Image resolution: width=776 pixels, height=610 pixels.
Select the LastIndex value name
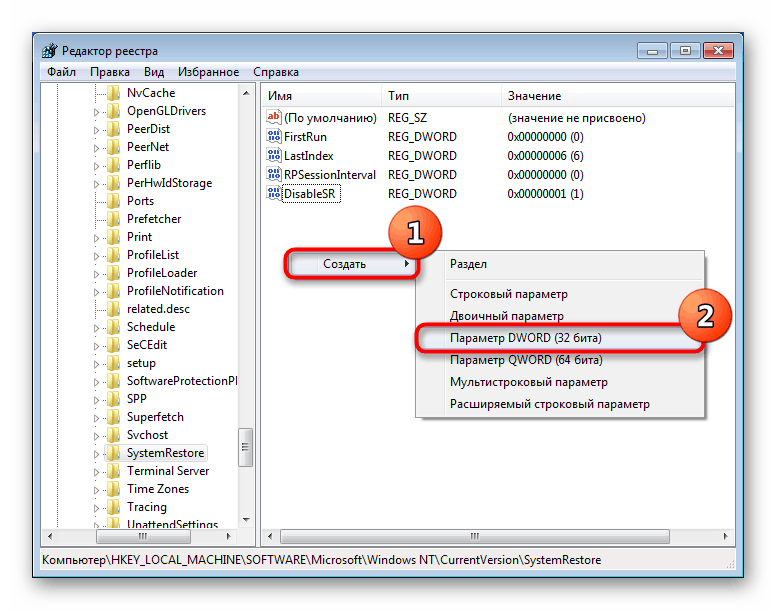[x=308, y=155]
